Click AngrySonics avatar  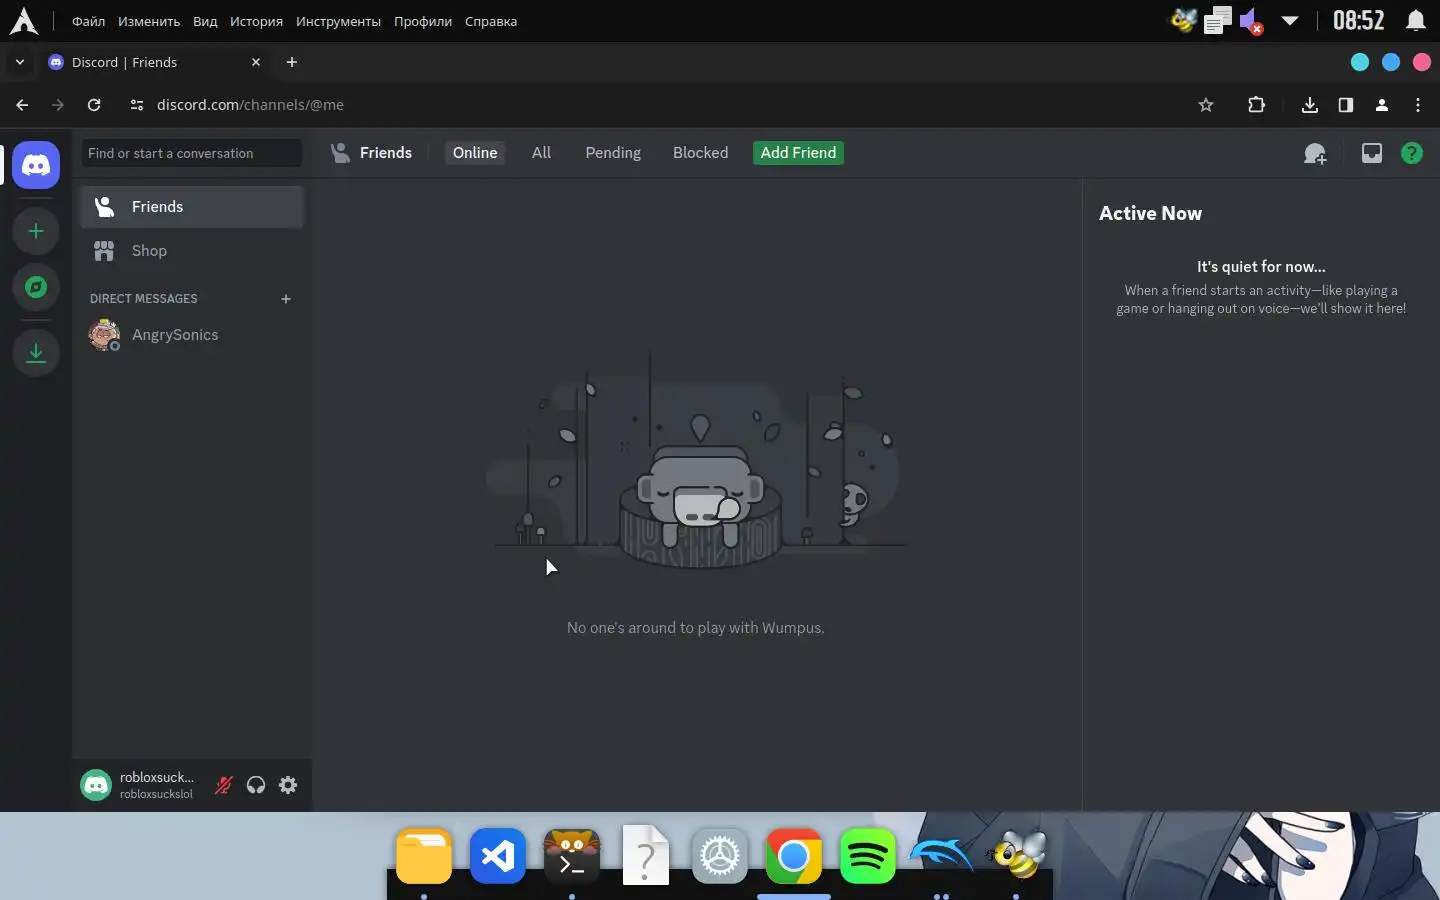(104, 335)
